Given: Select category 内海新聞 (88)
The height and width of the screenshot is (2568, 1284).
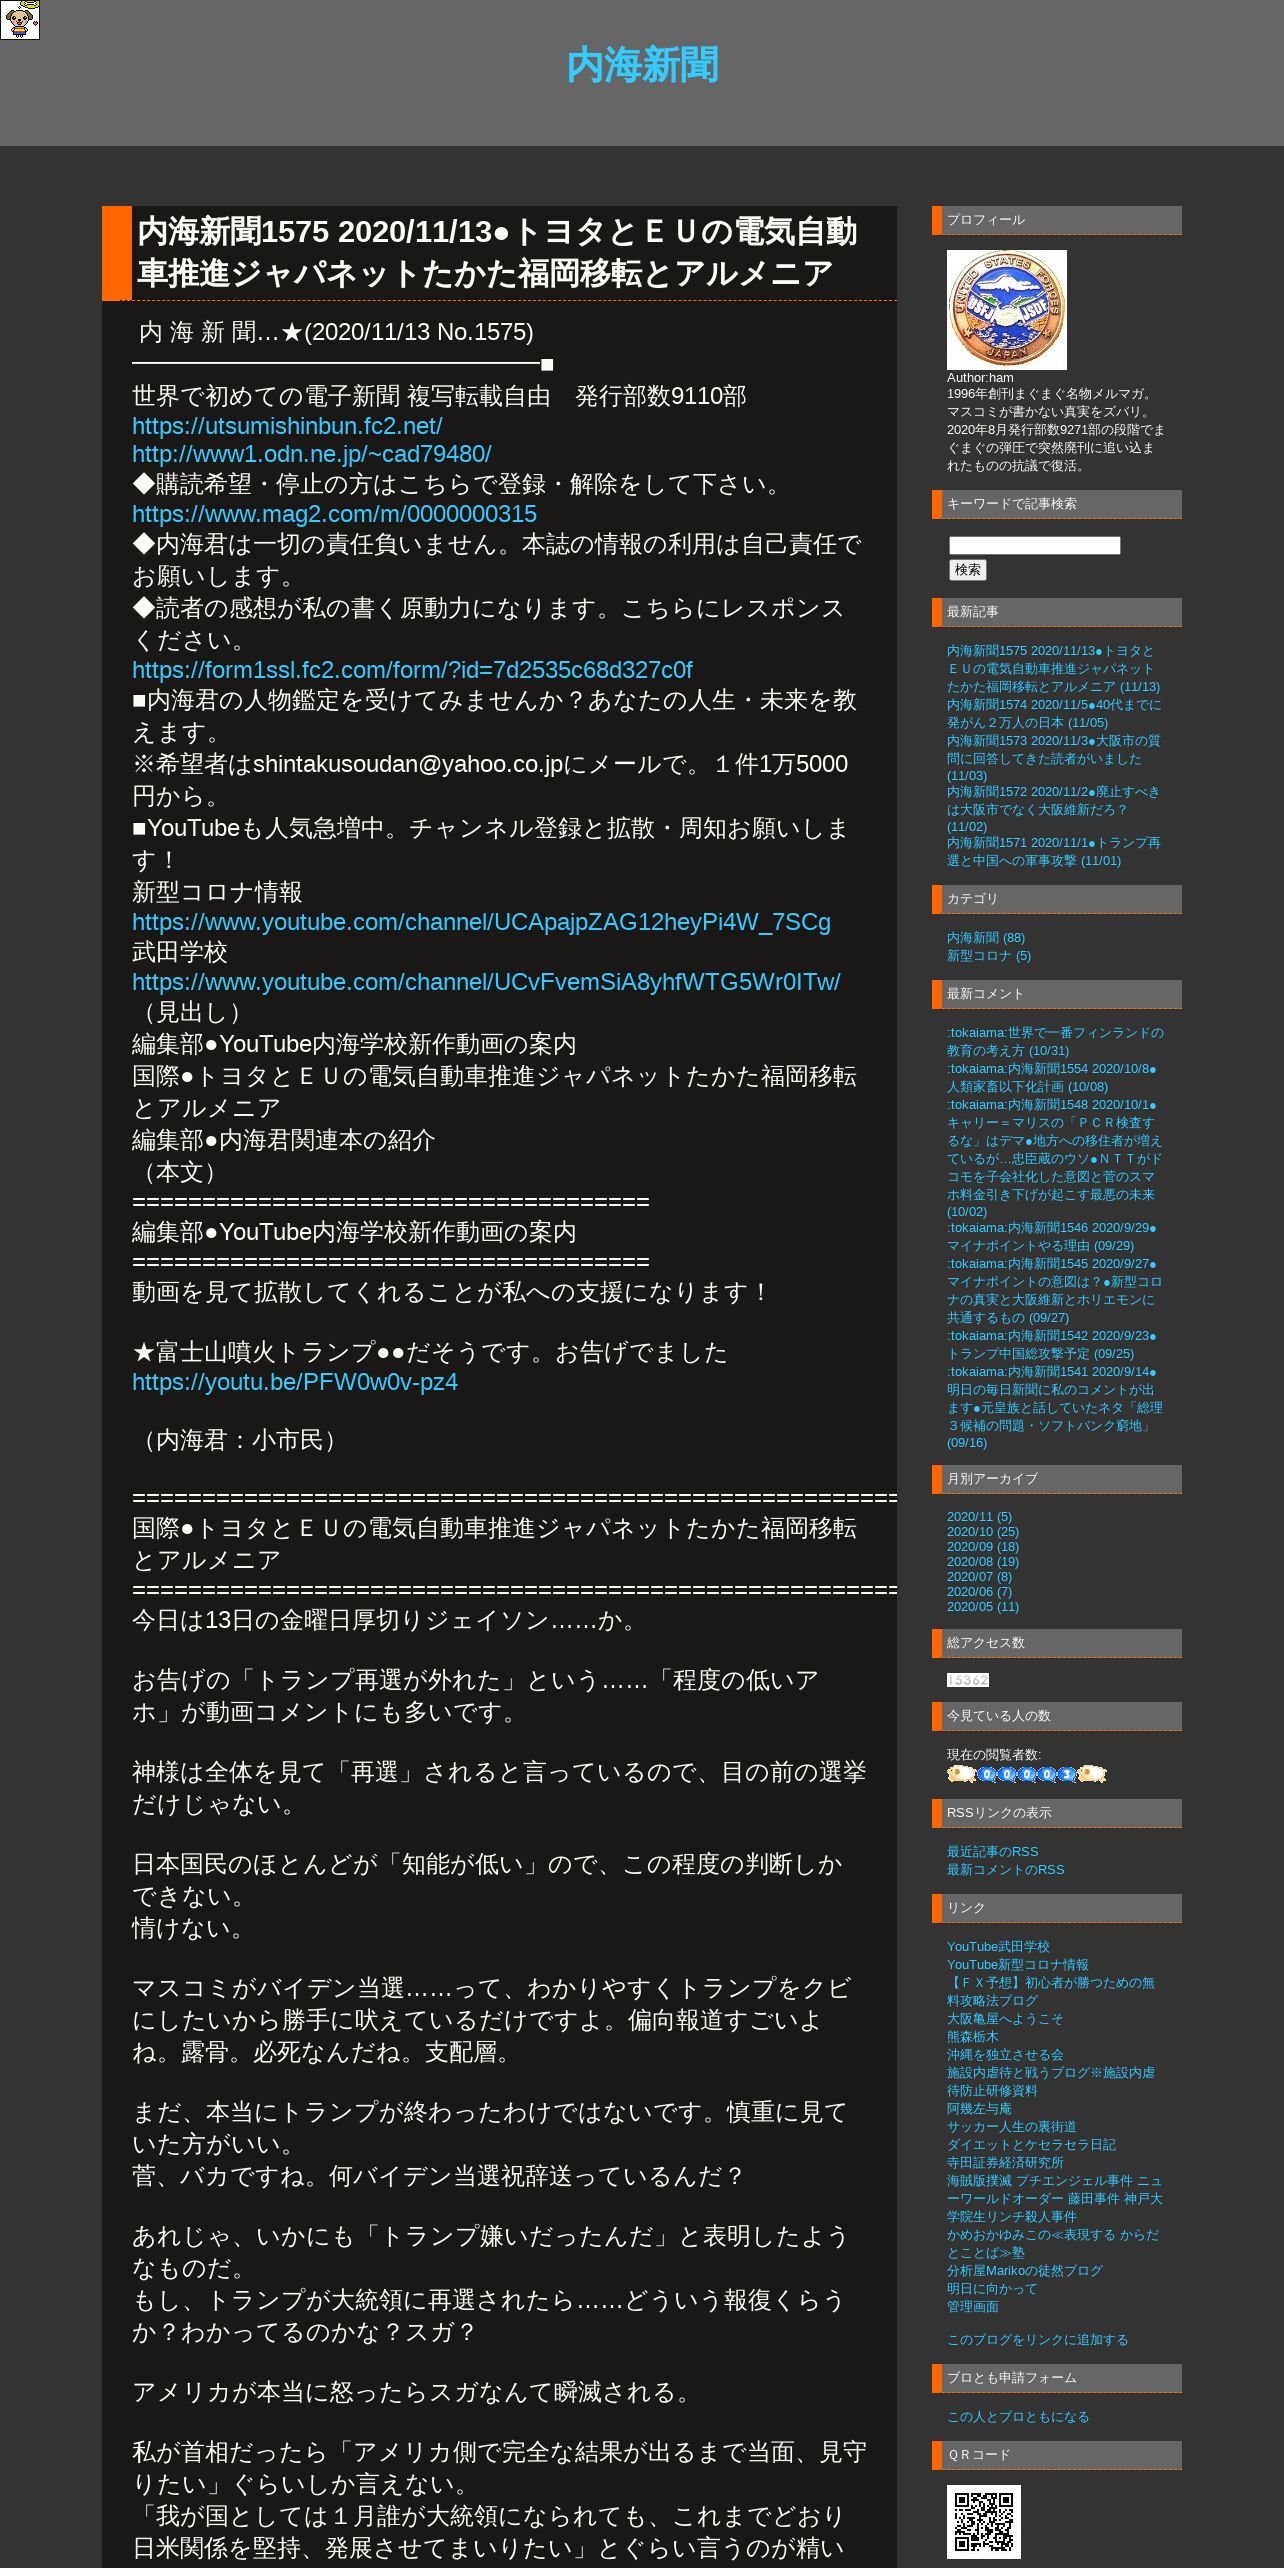Looking at the screenshot, I should click(985, 938).
